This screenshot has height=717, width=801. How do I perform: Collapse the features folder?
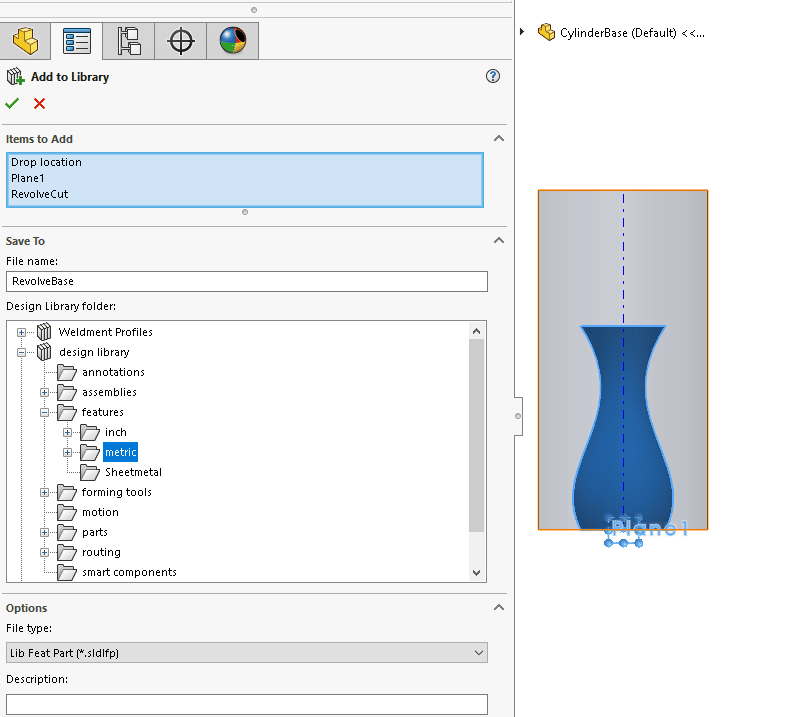[44, 412]
